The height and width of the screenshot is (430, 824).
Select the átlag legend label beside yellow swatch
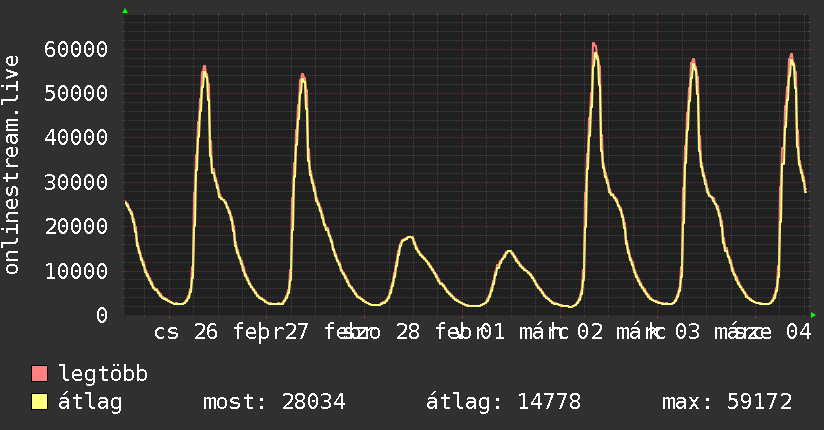click(x=90, y=402)
